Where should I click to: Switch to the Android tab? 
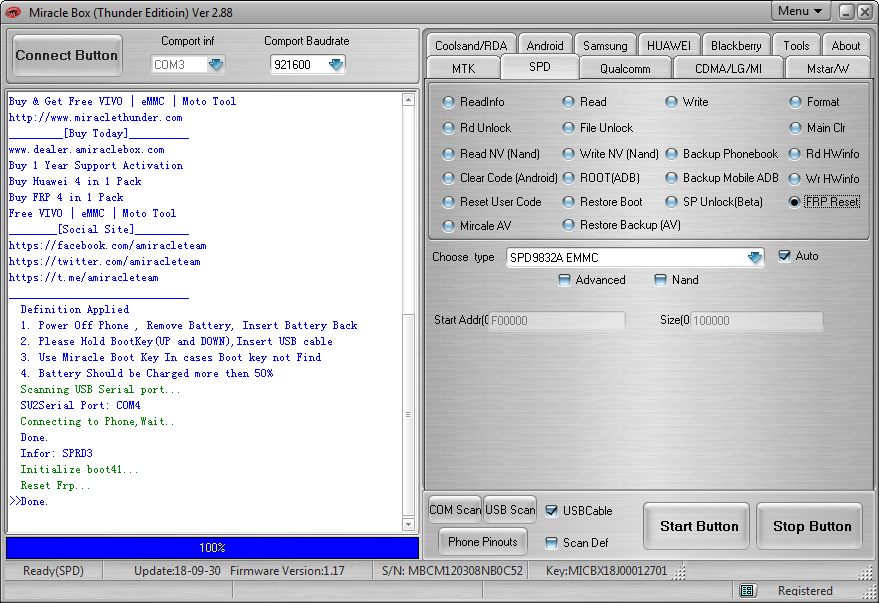tap(545, 45)
